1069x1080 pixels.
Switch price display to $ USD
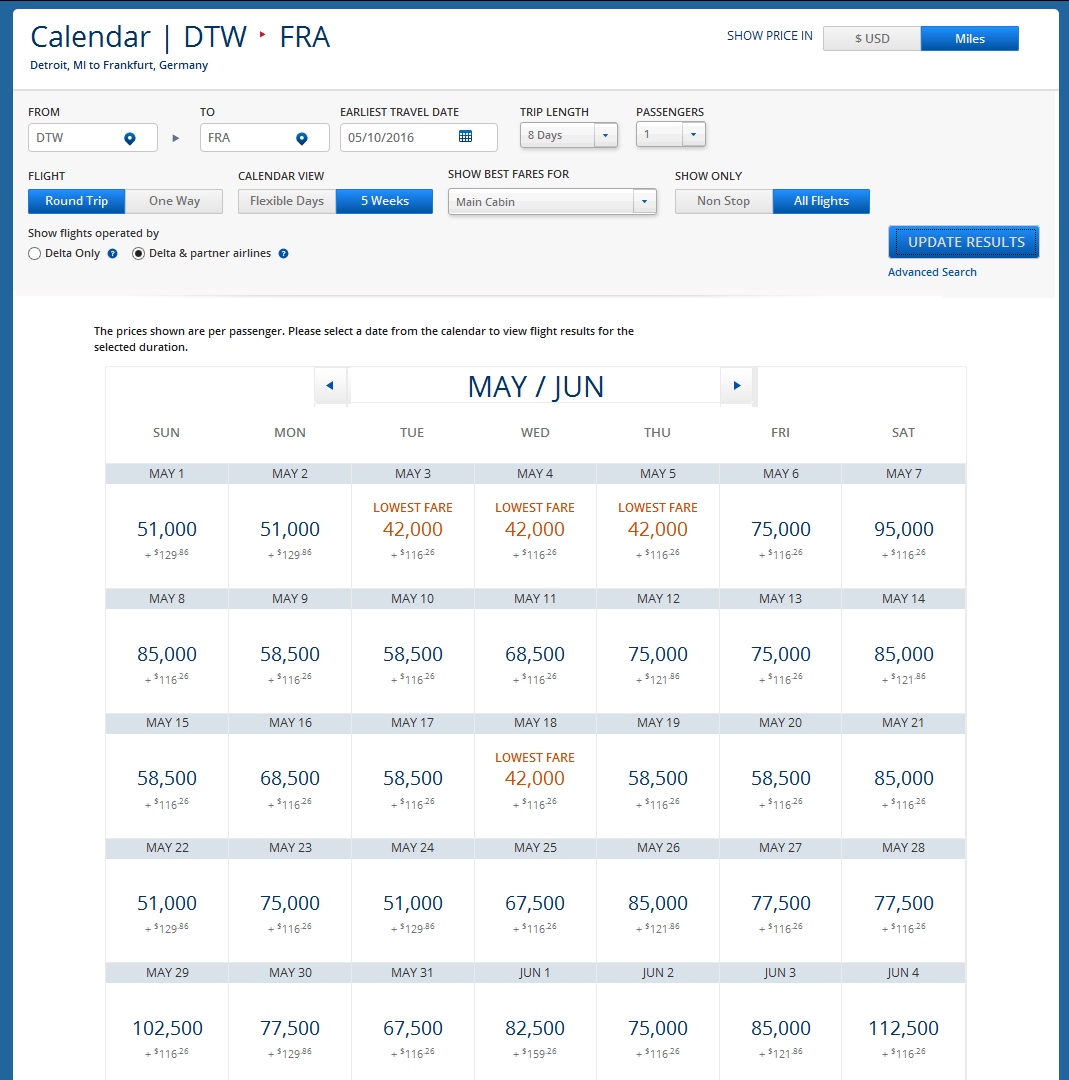click(x=871, y=39)
